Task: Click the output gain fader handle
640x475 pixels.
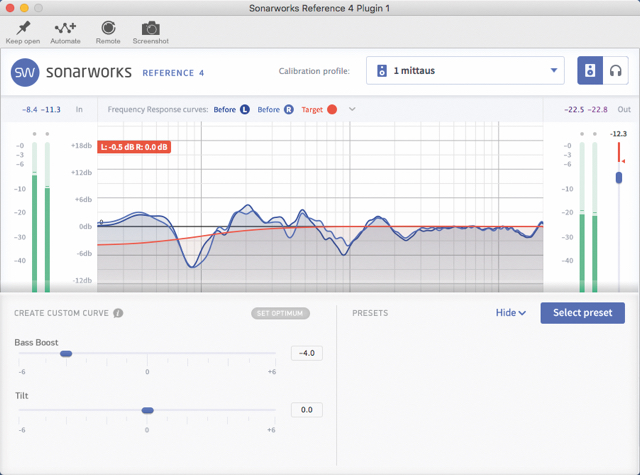Action: coord(619,178)
